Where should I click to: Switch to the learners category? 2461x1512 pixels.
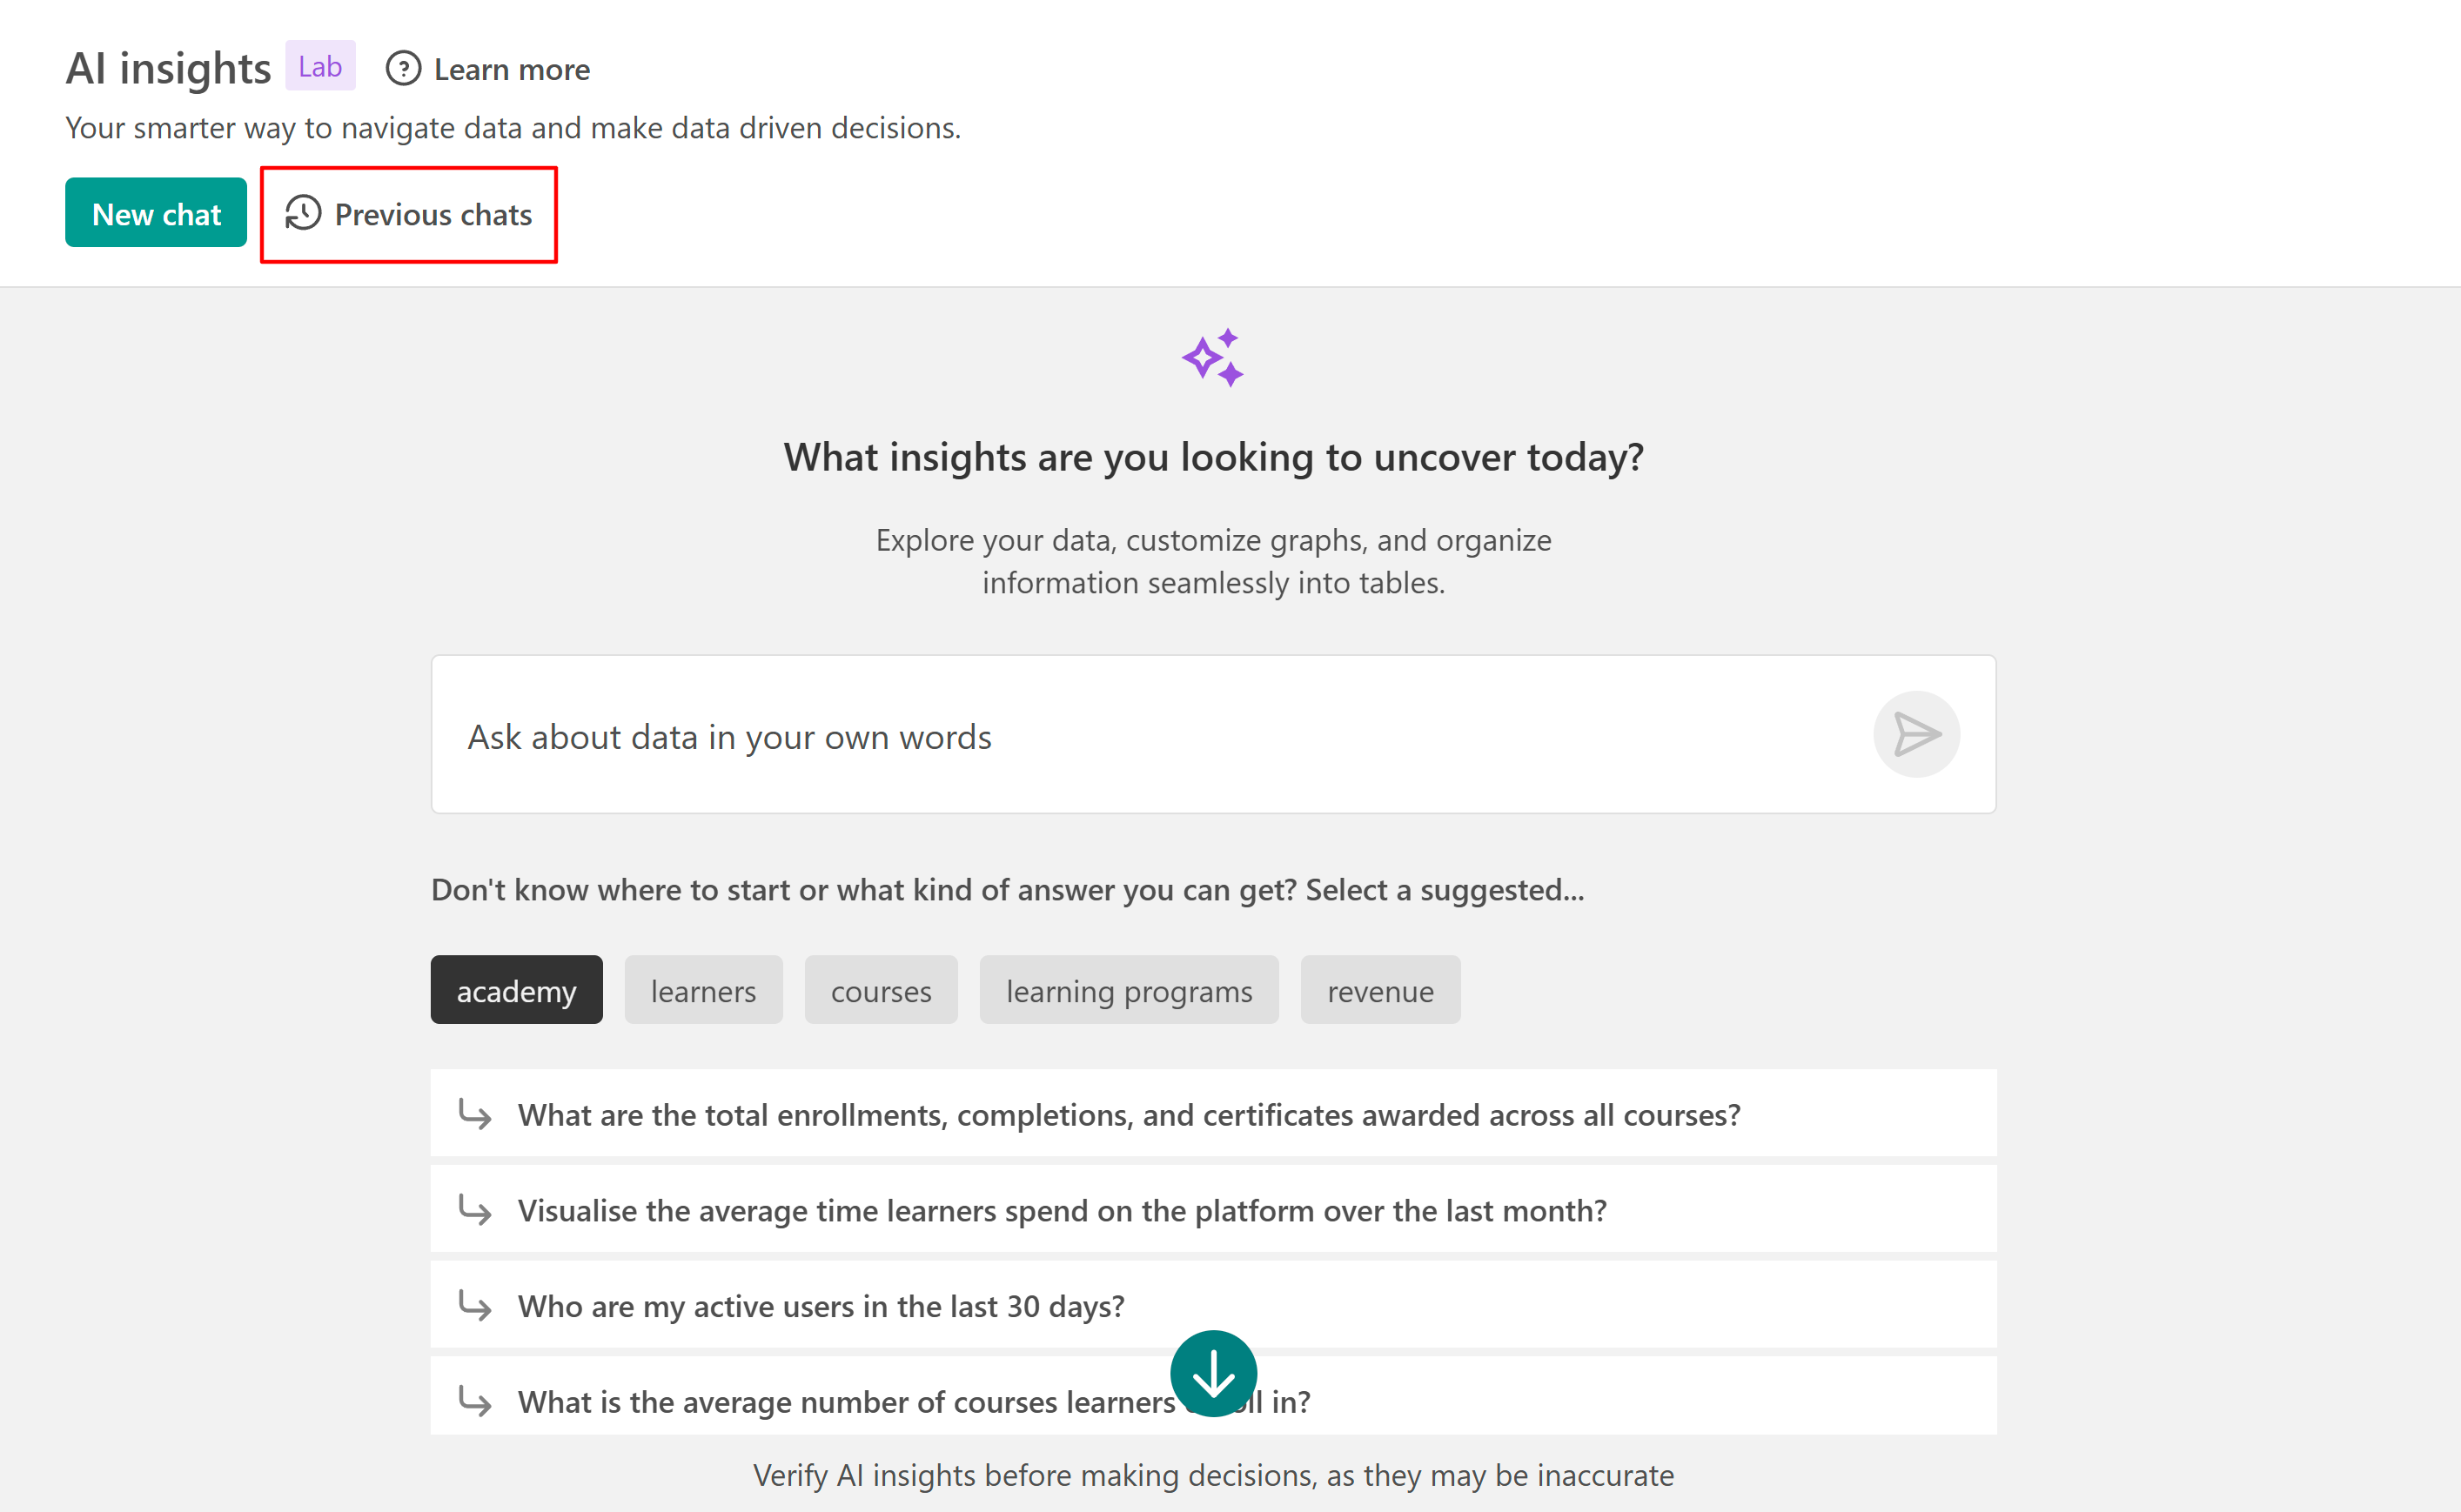[703, 990]
